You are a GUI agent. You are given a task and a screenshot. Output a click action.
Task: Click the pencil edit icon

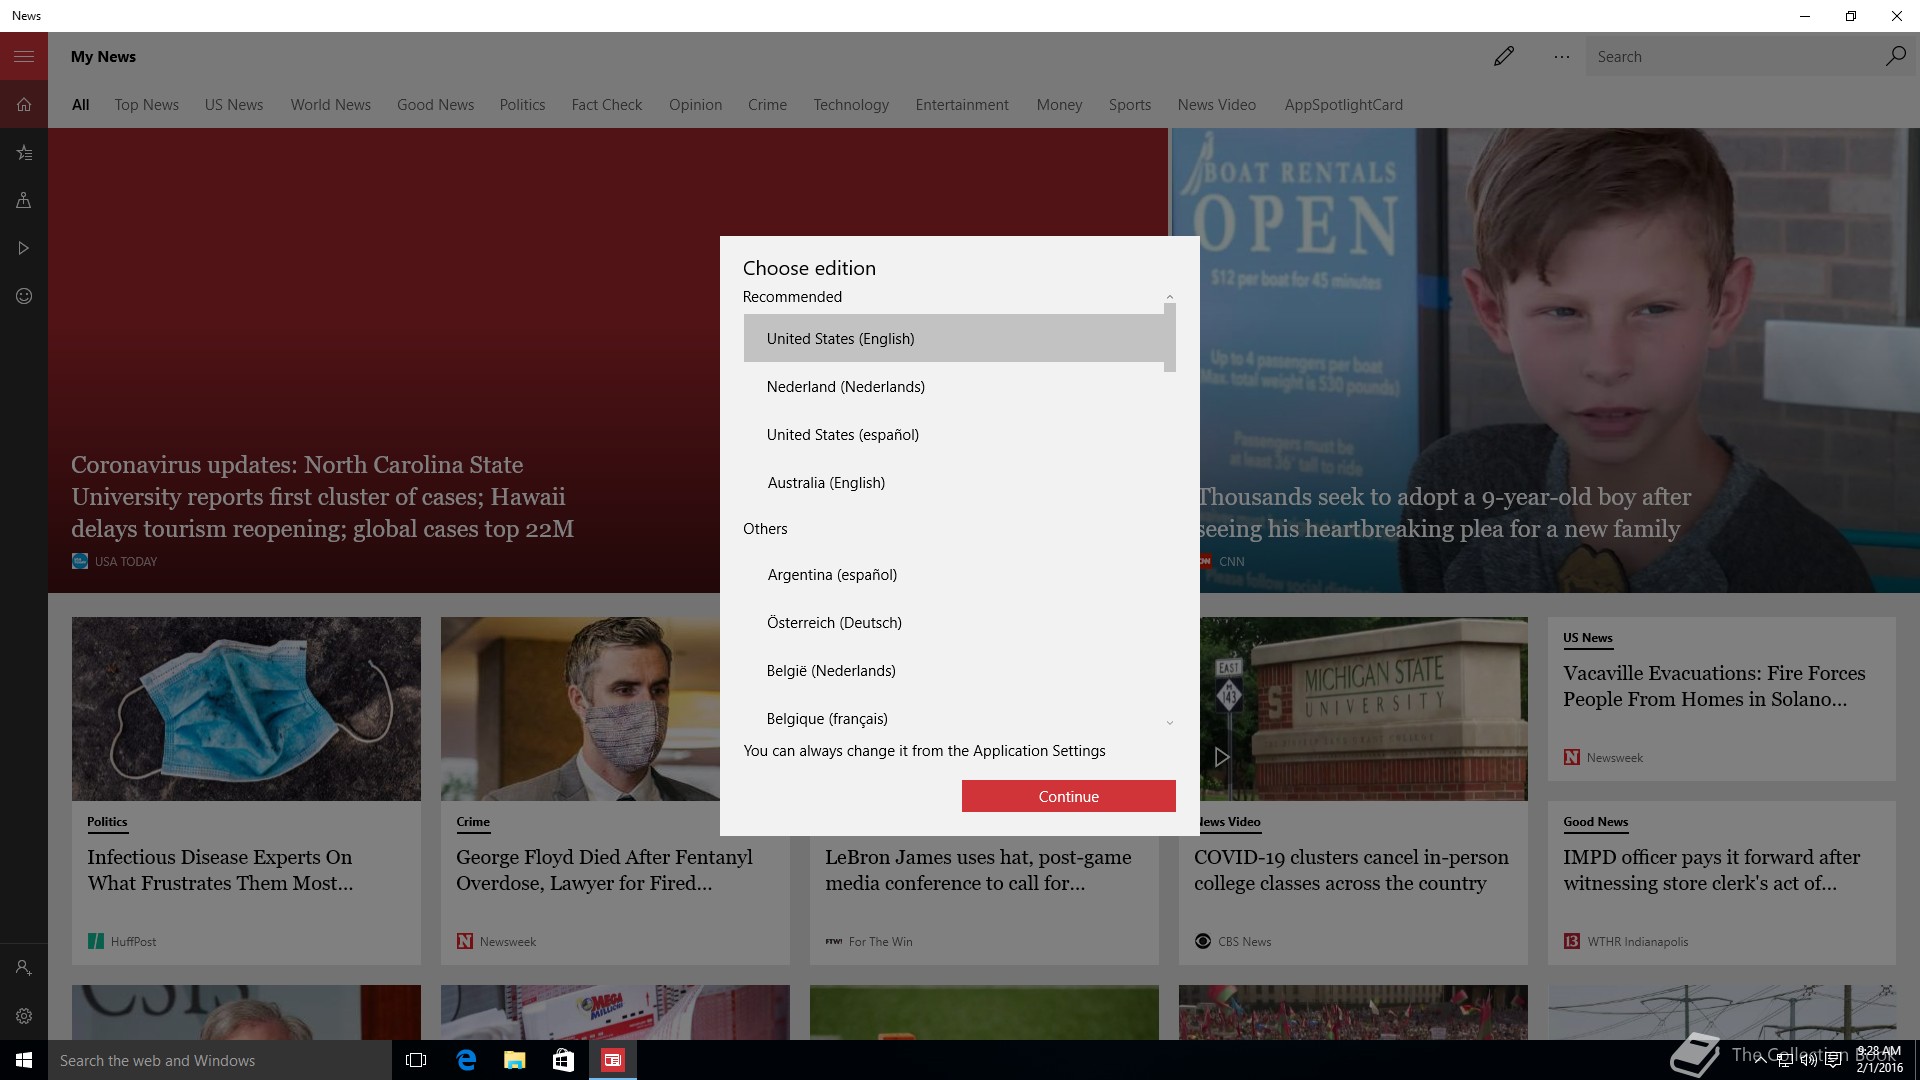tap(1503, 56)
